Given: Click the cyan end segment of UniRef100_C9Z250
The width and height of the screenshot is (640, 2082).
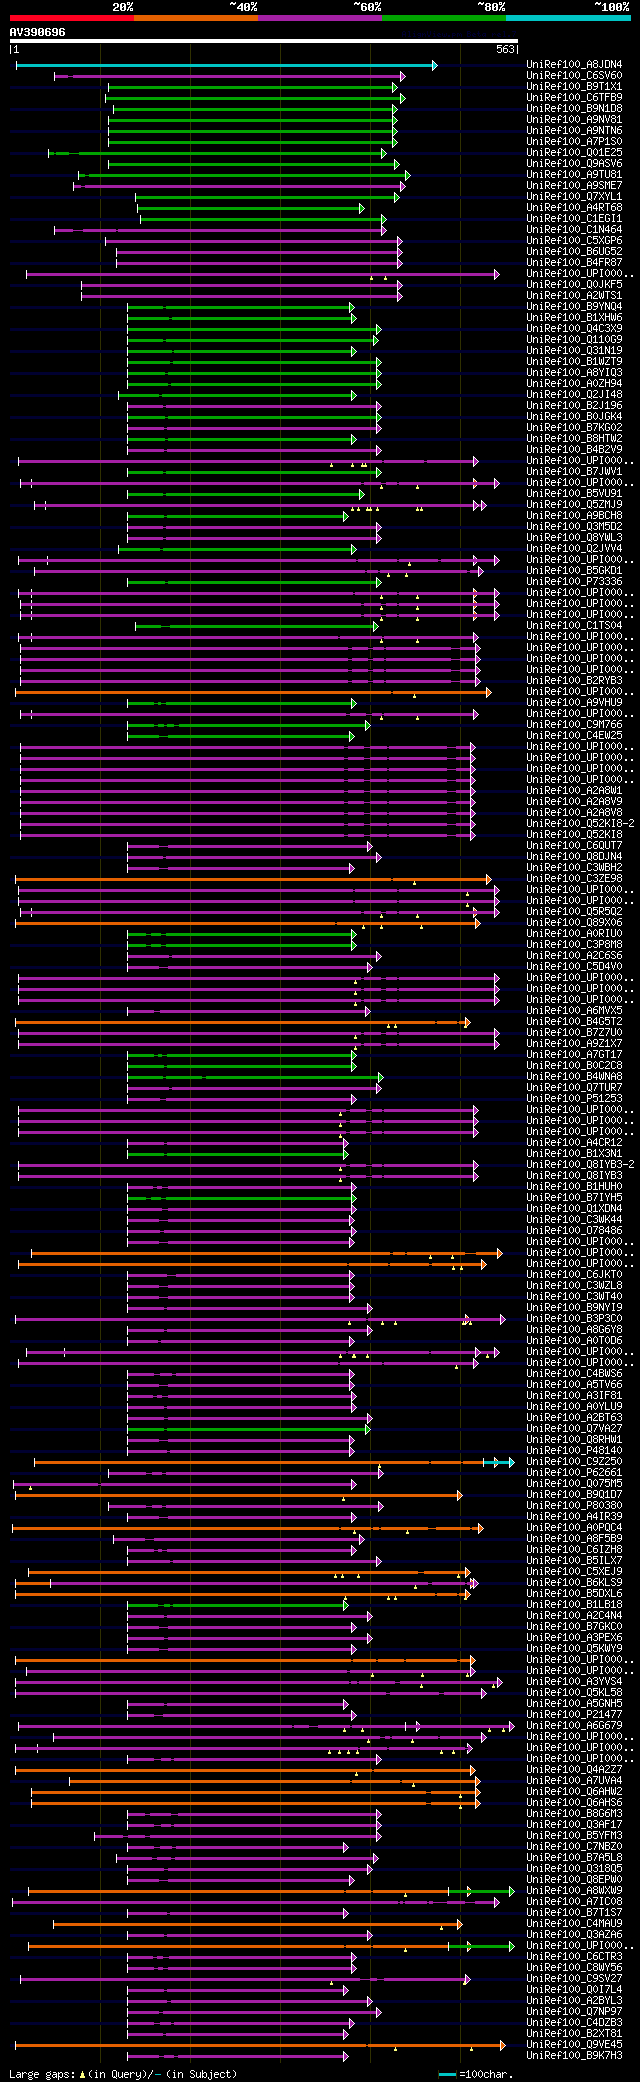Looking at the screenshot, I should click(498, 1462).
